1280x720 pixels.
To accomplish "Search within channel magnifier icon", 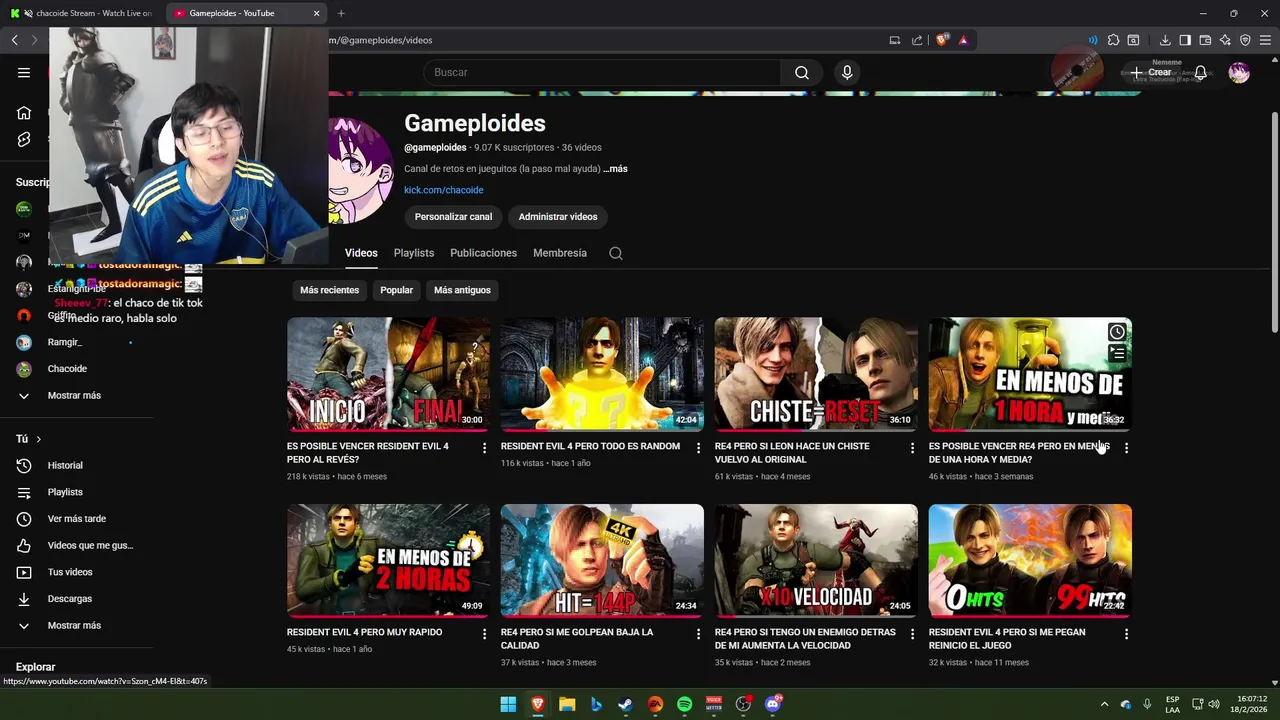I will click(x=616, y=253).
